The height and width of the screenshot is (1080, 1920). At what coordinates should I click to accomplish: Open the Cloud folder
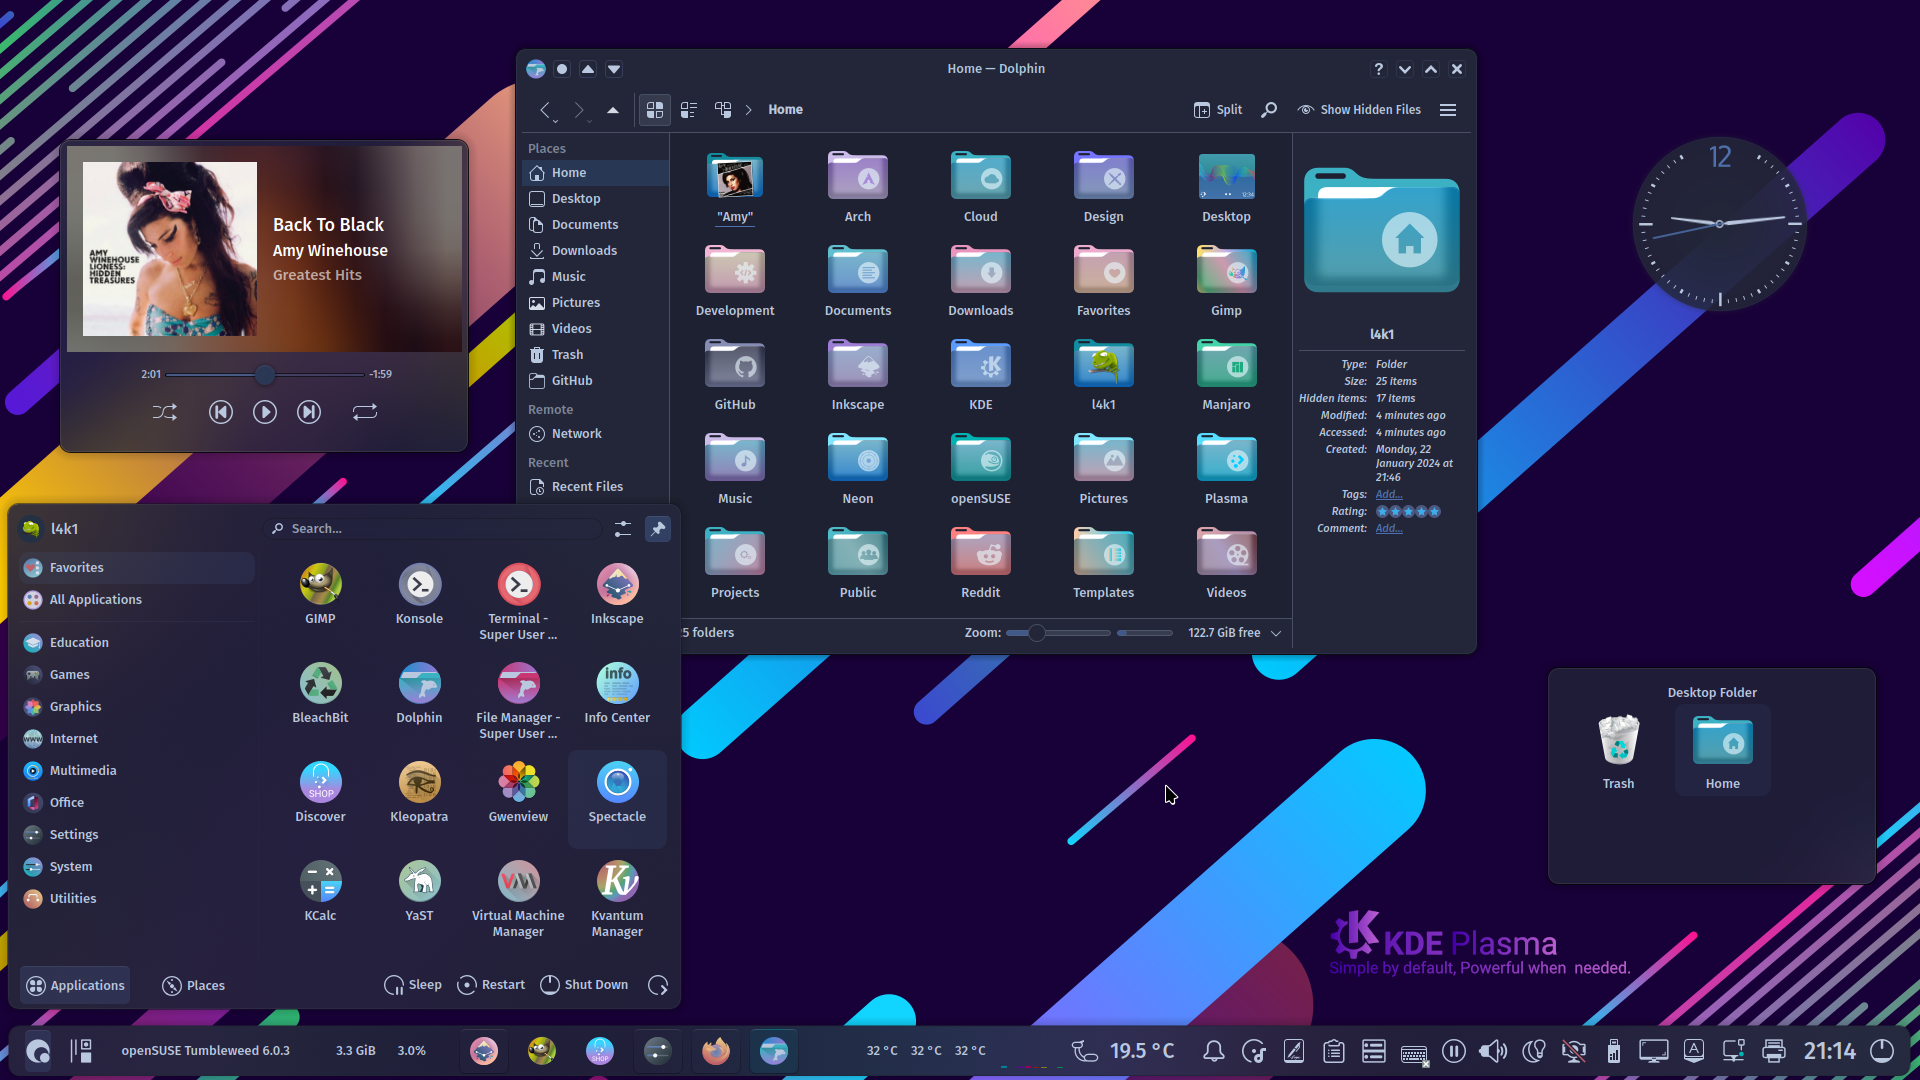[980, 187]
